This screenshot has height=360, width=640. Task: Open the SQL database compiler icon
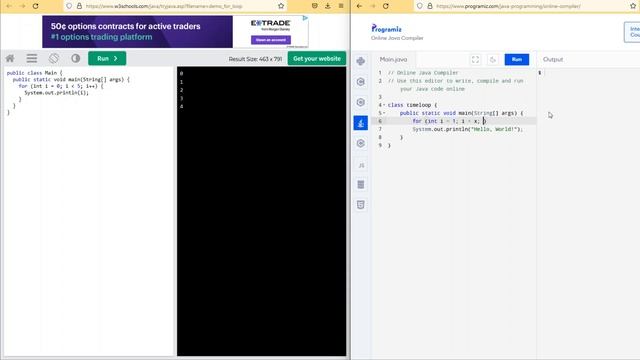point(360,184)
